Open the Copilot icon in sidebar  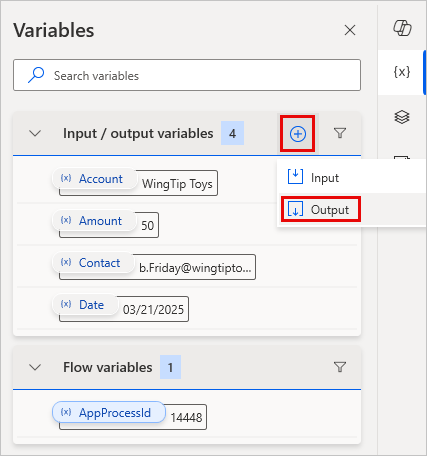click(x=402, y=28)
